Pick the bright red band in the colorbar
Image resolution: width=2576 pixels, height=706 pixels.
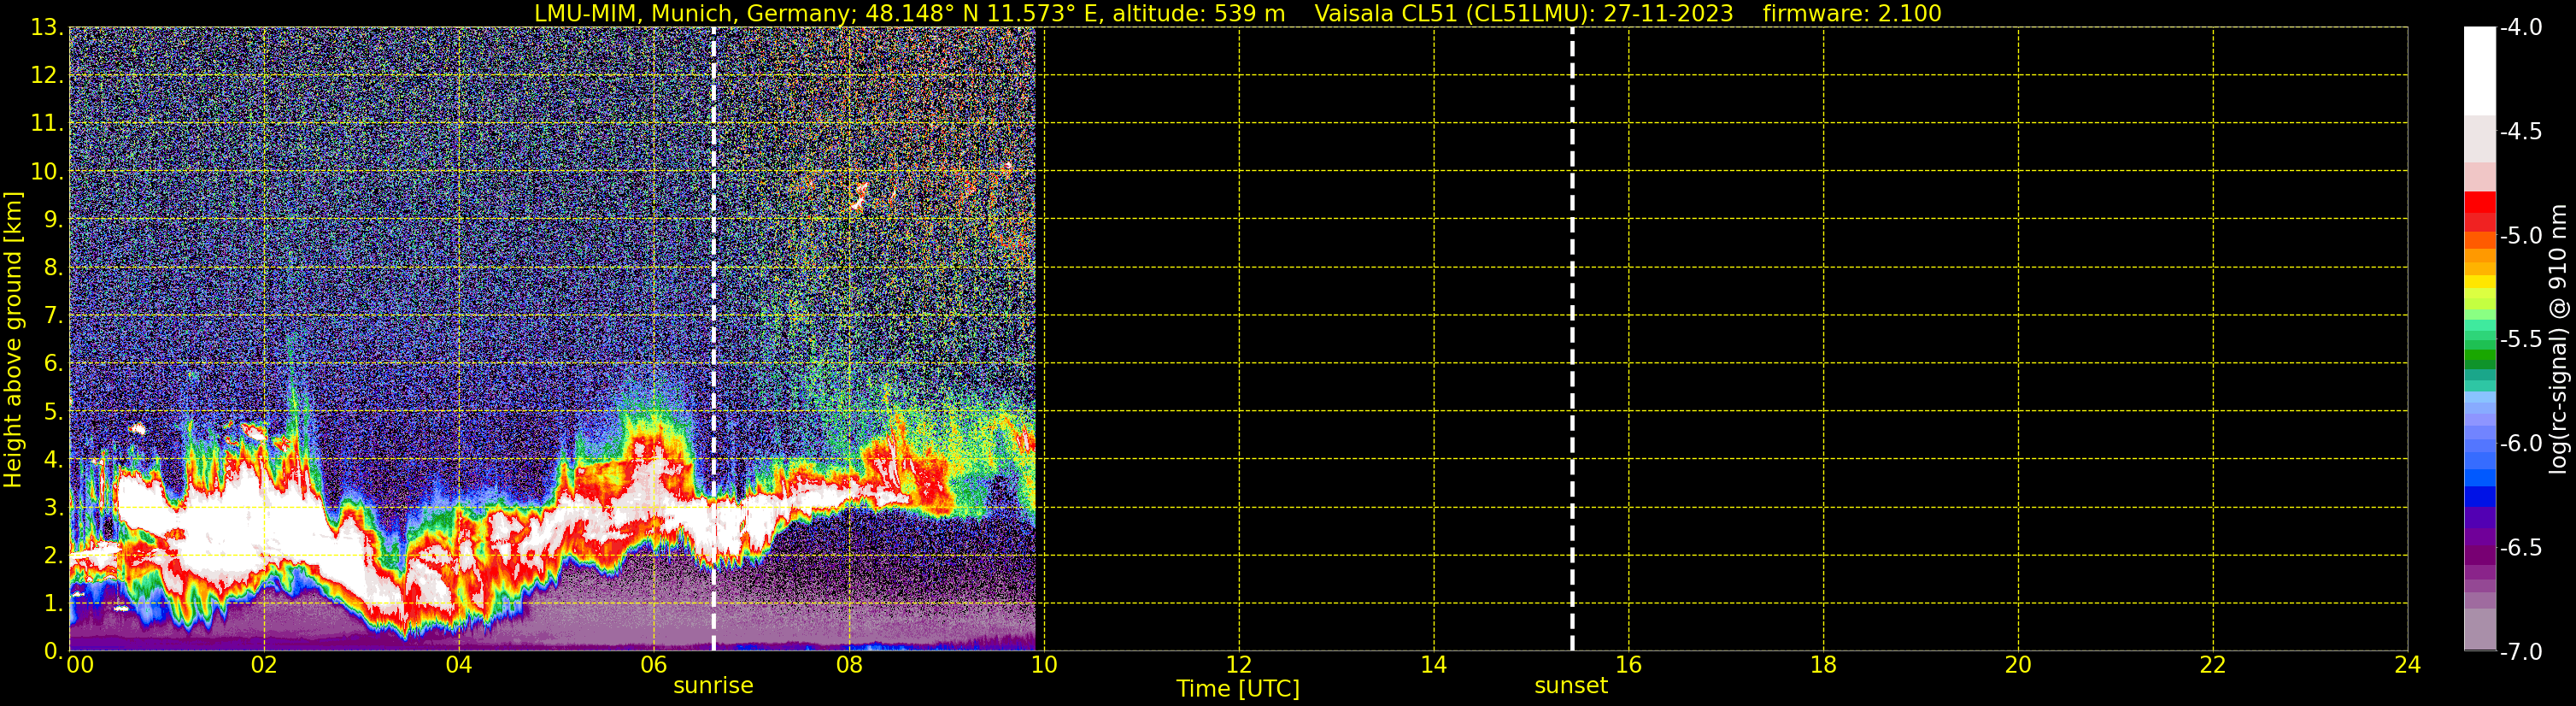click(2480, 202)
